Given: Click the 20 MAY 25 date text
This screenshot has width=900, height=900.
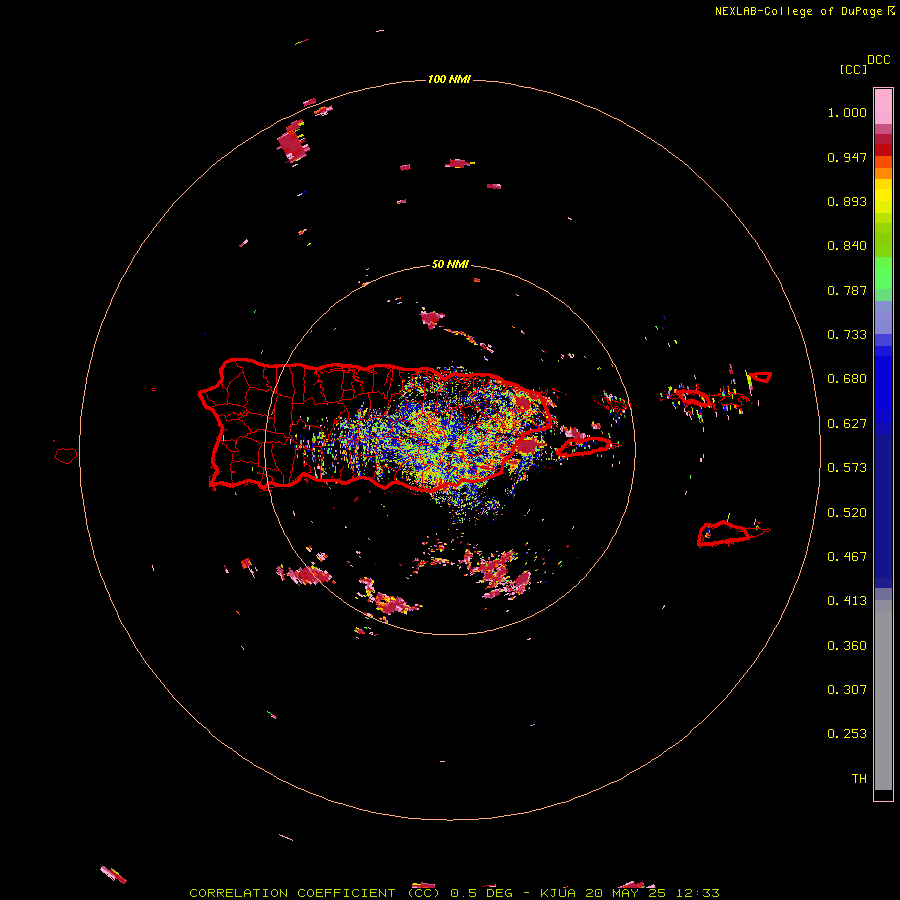Looking at the screenshot, I should pyautogui.click(x=626, y=893).
